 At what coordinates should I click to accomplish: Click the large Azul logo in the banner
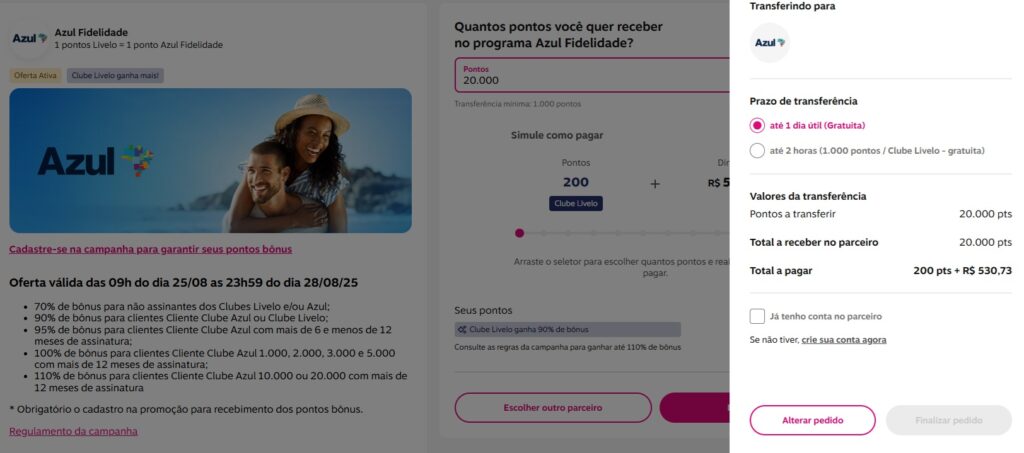pos(96,160)
